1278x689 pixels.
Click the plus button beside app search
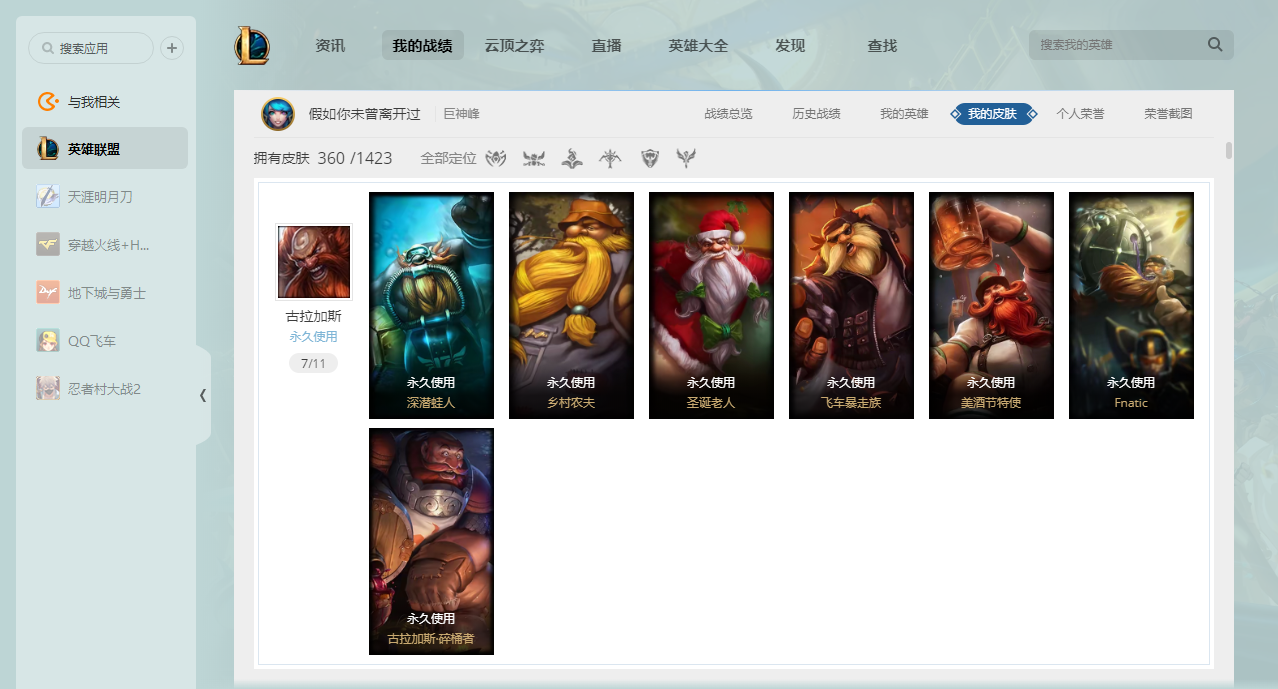[x=172, y=48]
